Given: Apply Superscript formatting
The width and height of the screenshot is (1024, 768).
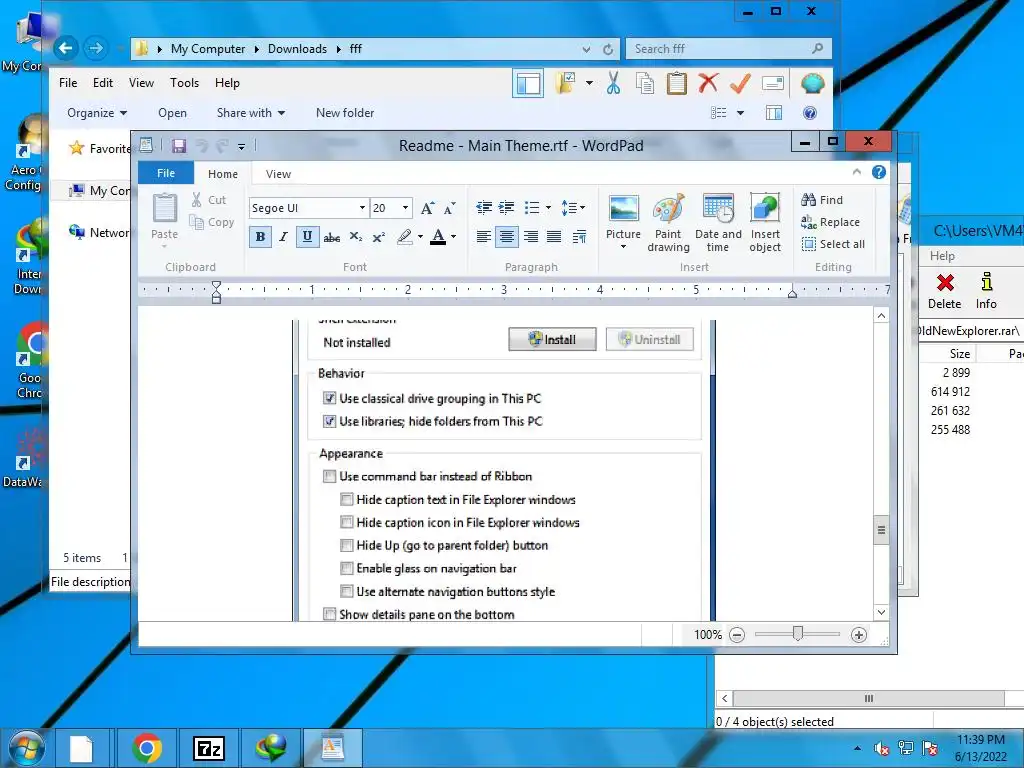Looking at the screenshot, I should (x=379, y=236).
